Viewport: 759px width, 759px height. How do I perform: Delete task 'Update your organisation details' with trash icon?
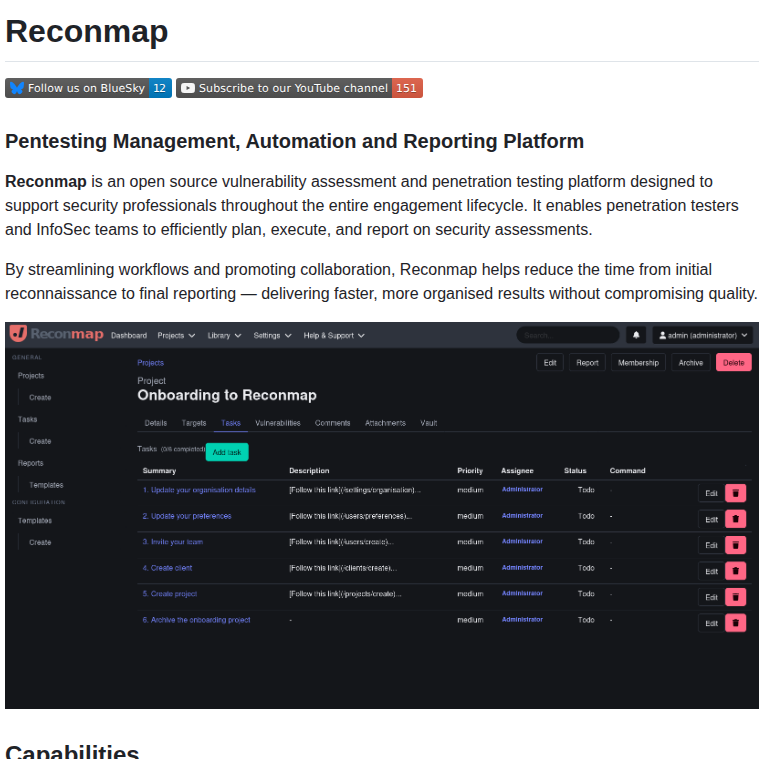pyautogui.click(x=735, y=493)
